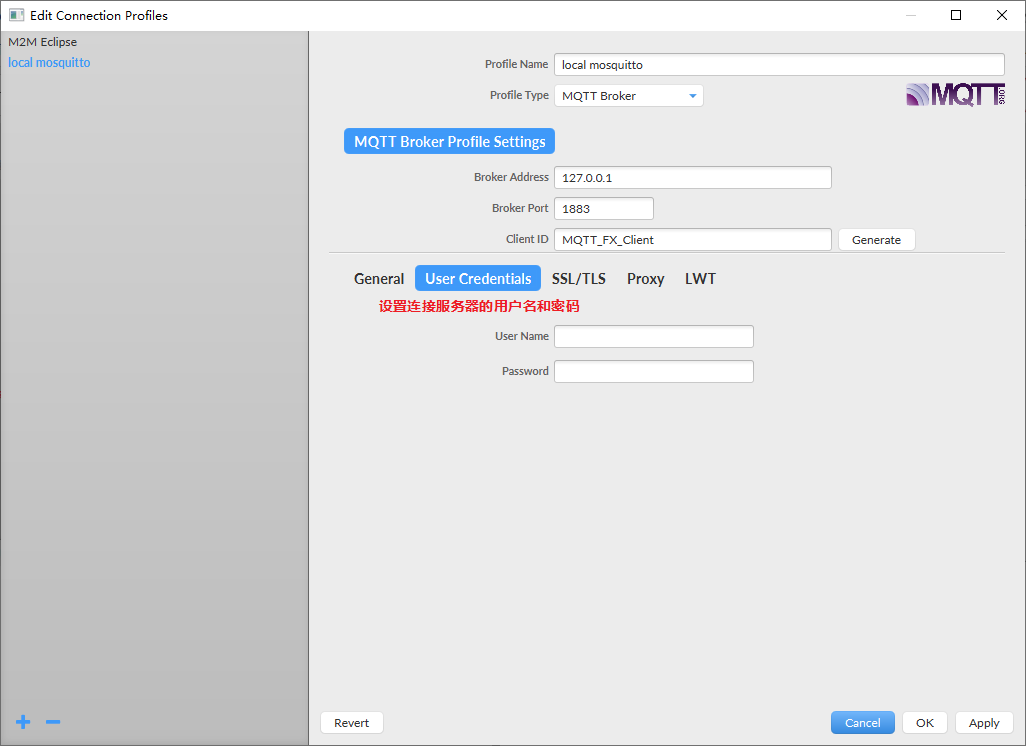The image size is (1026, 746).
Task: Focus the User Name field
Action: (654, 336)
